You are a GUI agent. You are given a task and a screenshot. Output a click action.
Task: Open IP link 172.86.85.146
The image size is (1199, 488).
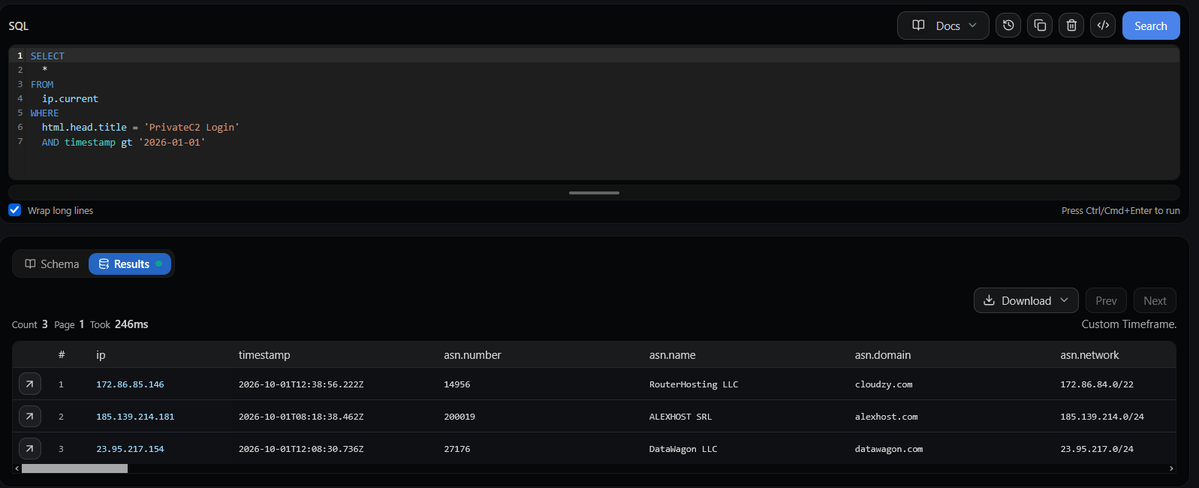point(130,385)
